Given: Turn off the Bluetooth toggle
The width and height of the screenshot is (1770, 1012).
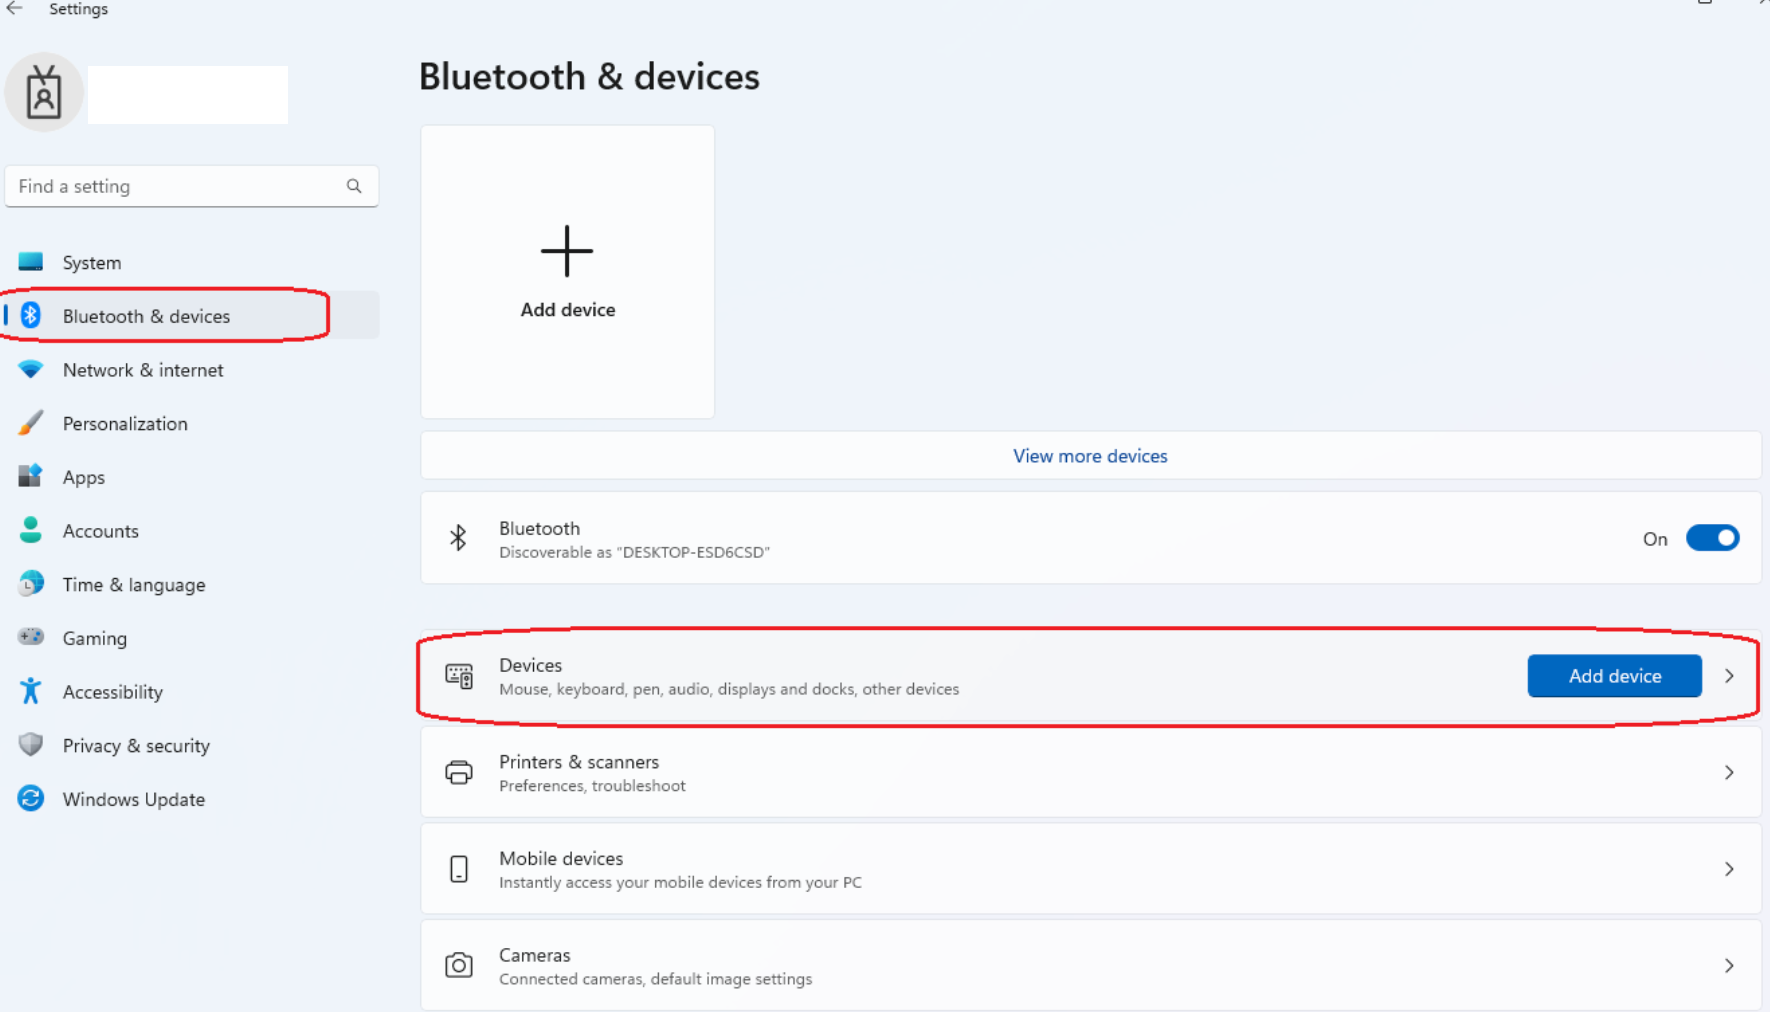Looking at the screenshot, I should (x=1712, y=538).
